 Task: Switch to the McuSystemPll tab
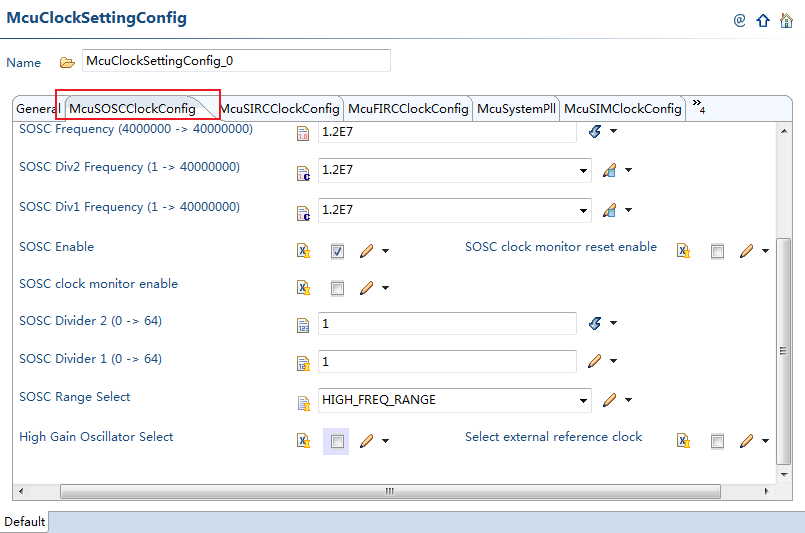(516, 109)
